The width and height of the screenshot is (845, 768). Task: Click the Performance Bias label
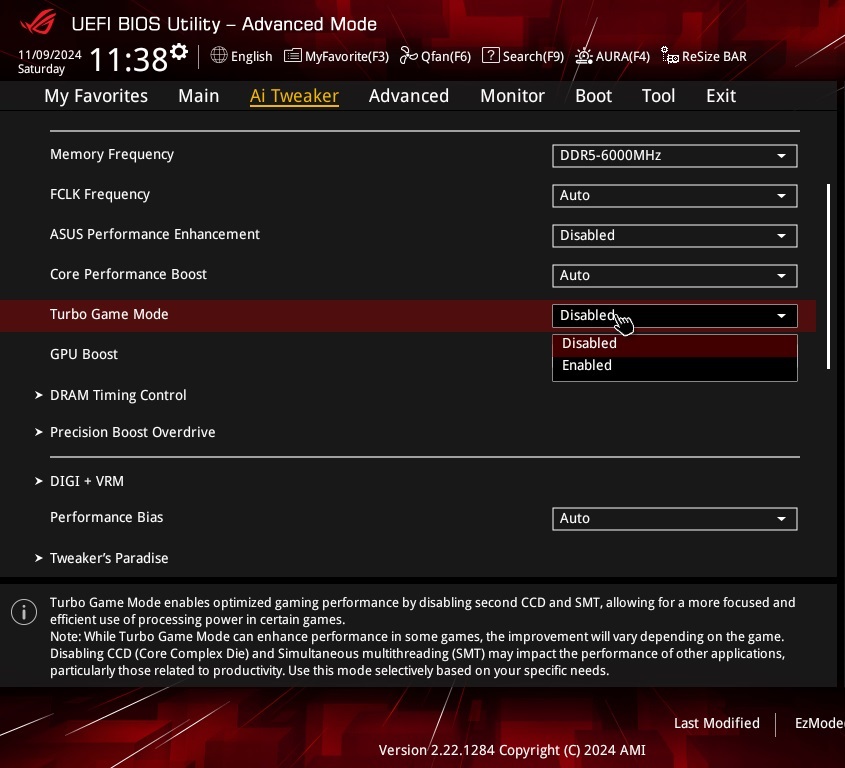click(106, 517)
